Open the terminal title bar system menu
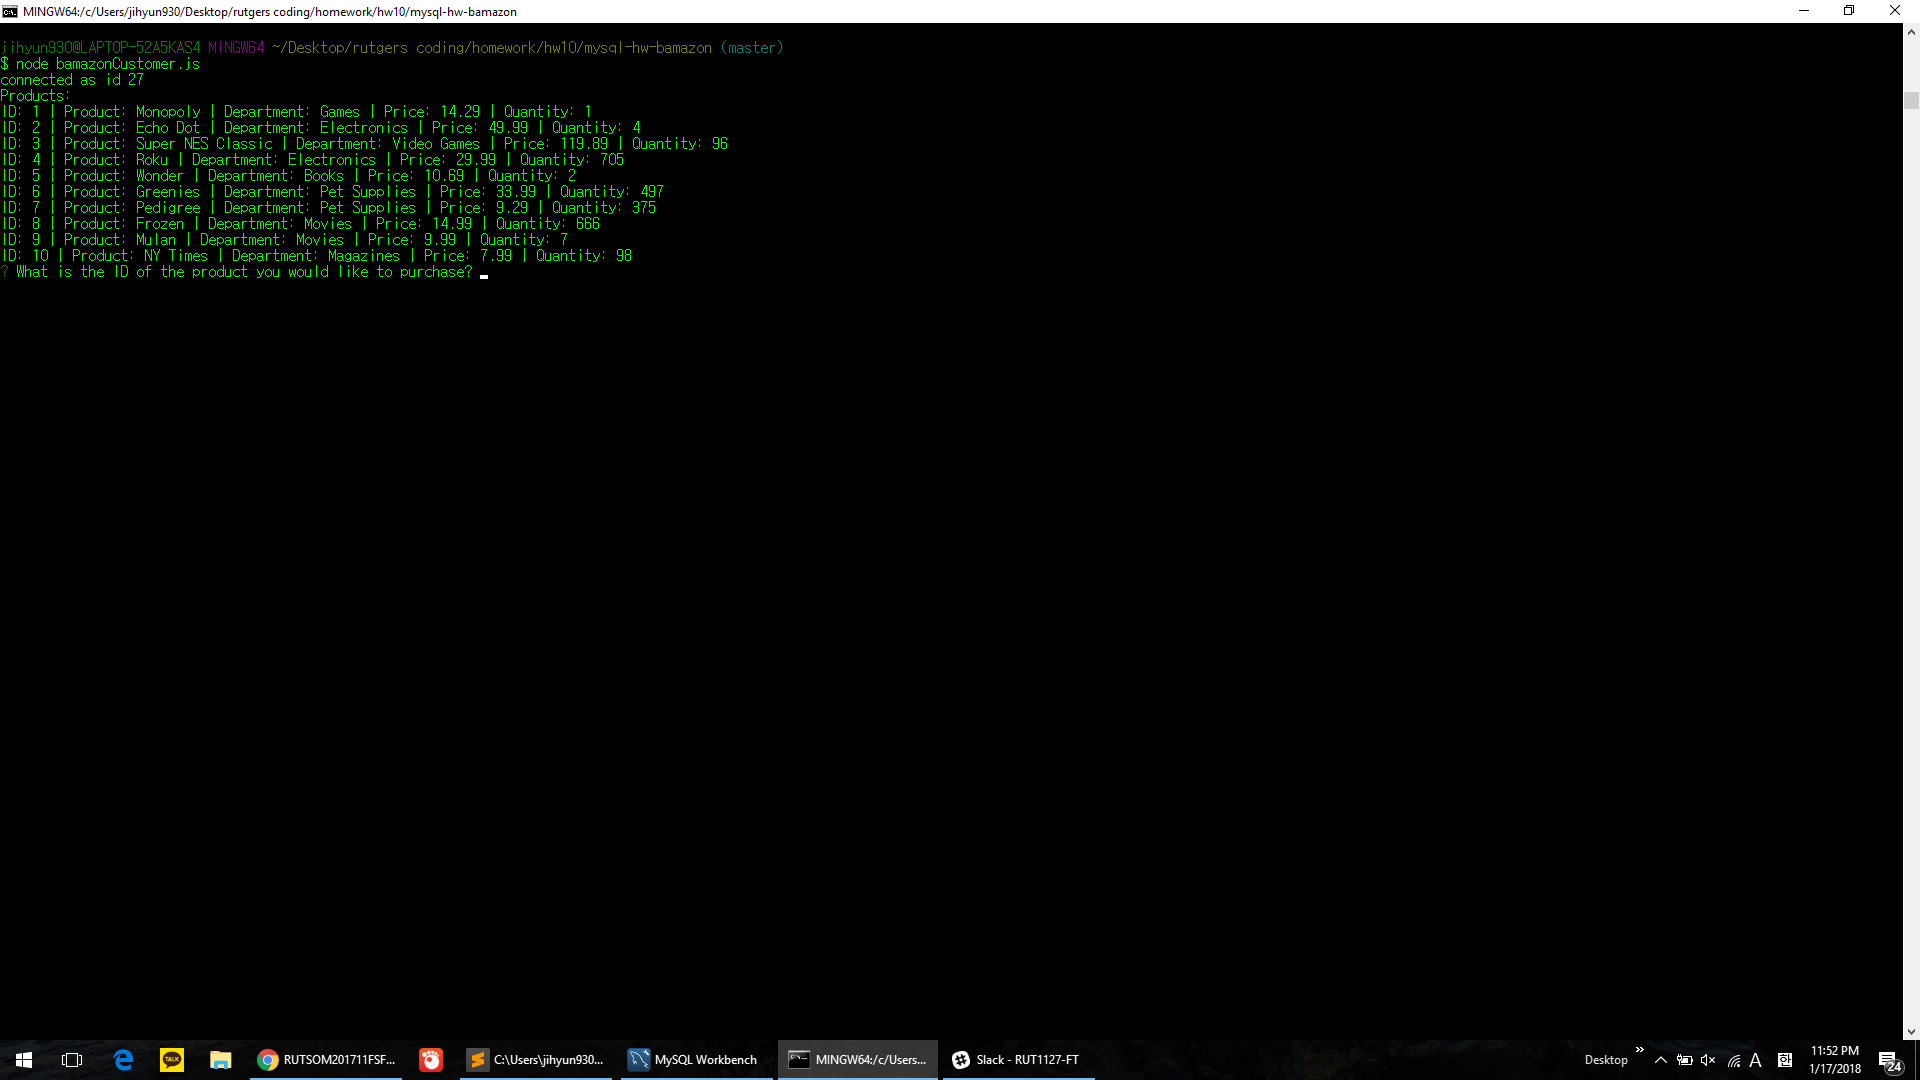 click(x=11, y=11)
